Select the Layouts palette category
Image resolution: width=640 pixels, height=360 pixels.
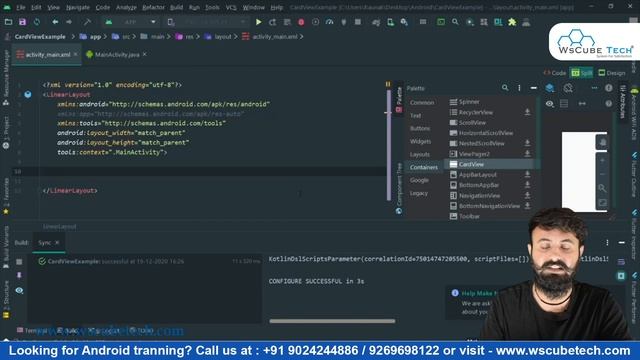click(420, 154)
